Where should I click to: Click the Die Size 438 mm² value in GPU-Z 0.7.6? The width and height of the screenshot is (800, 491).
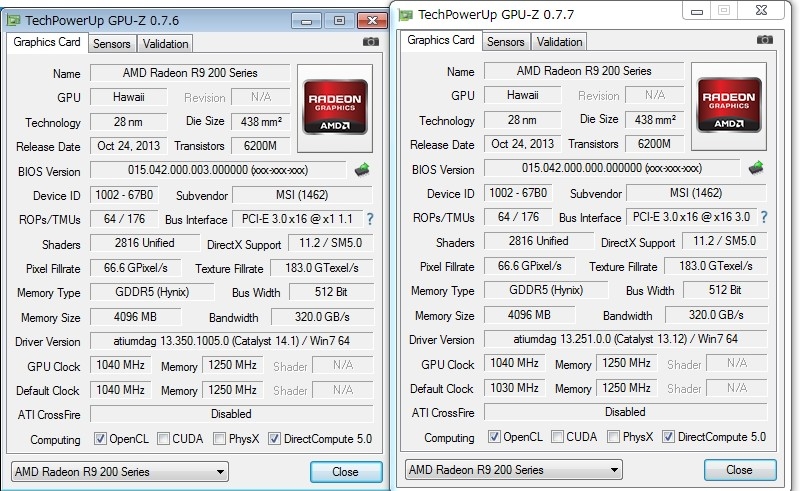[261, 121]
